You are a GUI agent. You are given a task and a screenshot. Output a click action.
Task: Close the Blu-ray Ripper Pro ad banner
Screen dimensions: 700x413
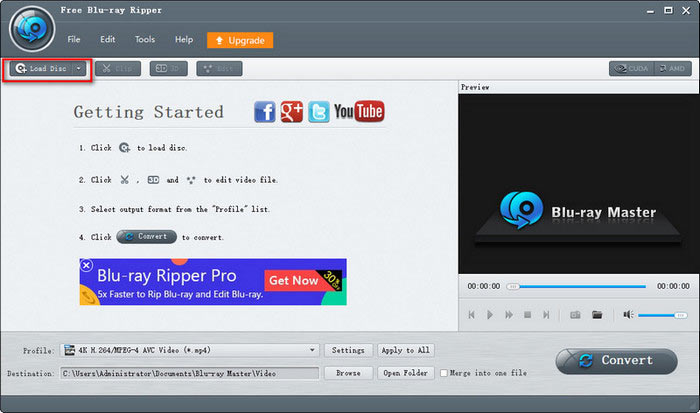87,266
